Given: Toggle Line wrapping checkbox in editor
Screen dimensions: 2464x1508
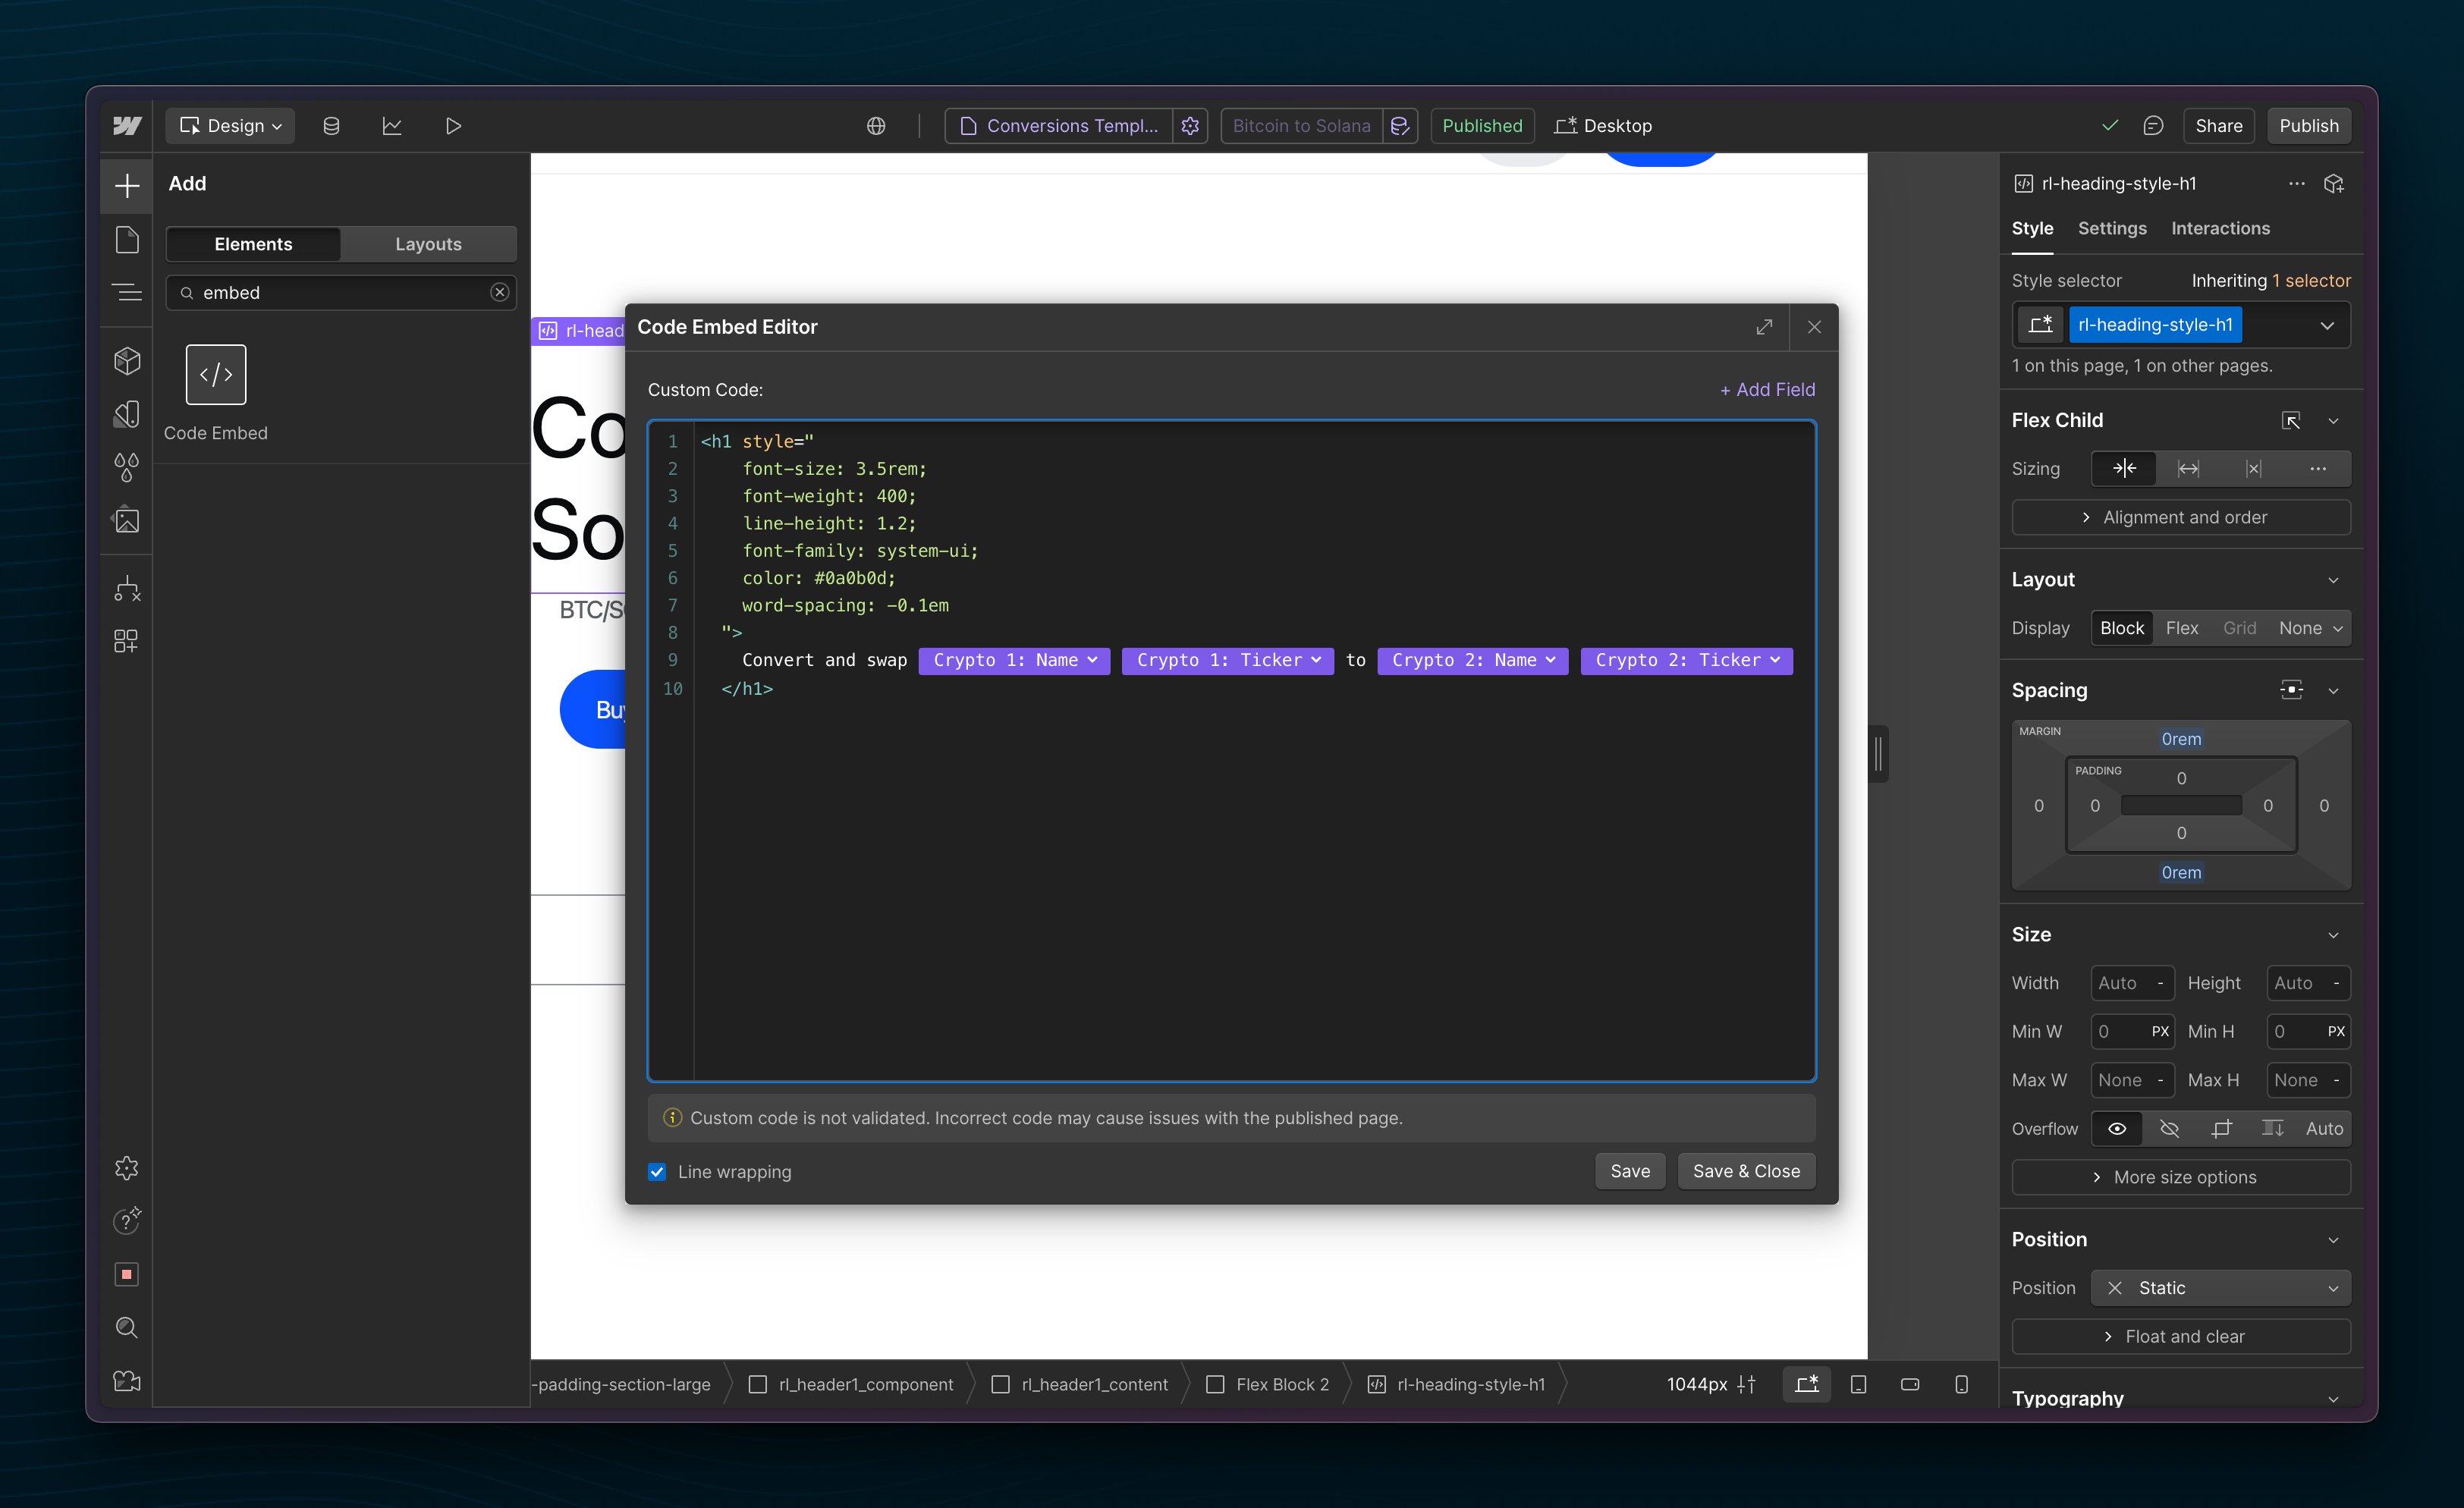Looking at the screenshot, I should click(x=660, y=1170).
